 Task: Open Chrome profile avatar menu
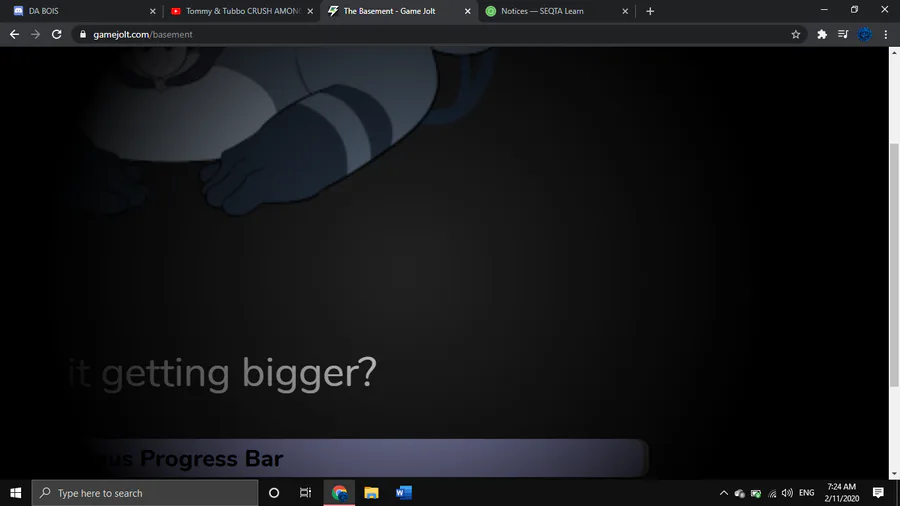[864, 34]
